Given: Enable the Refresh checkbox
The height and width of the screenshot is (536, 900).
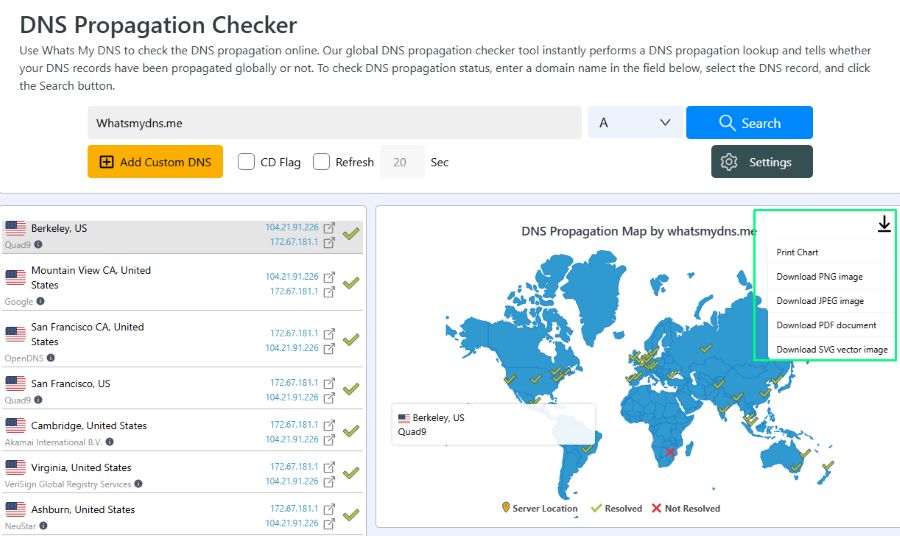Looking at the screenshot, I should click(x=321, y=162).
